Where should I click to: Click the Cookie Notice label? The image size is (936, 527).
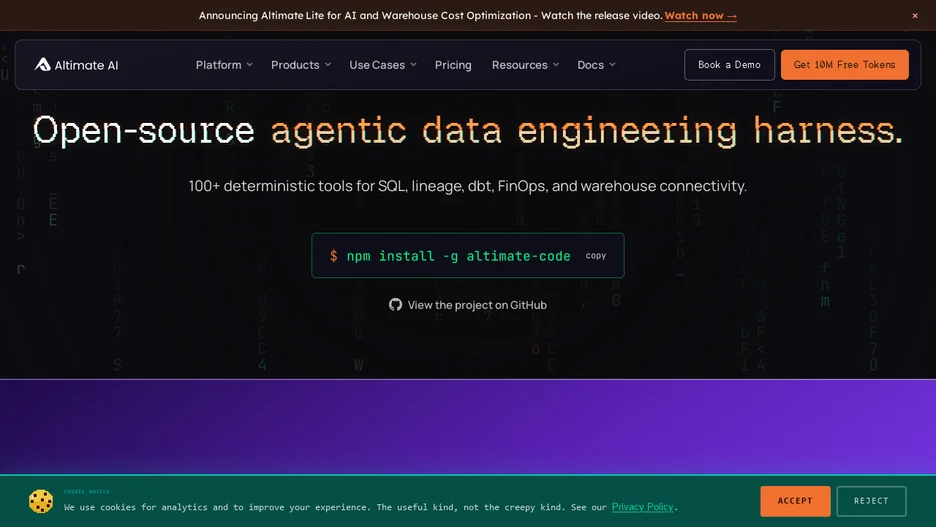click(87, 492)
